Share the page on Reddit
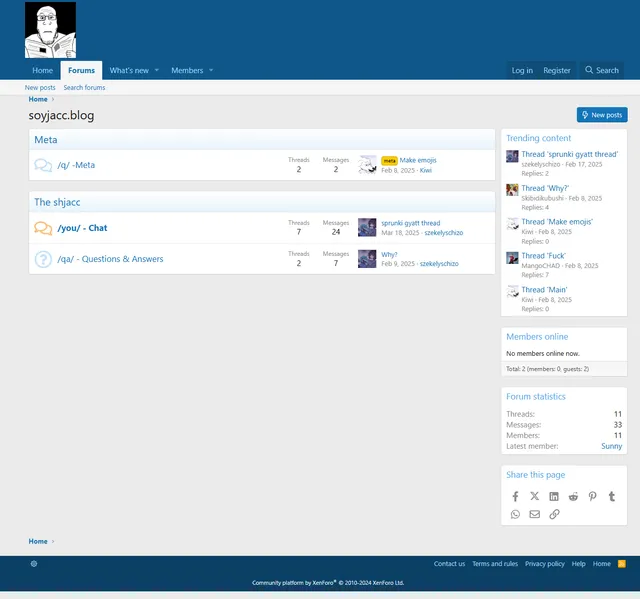Image resolution: width=640 pixels, height=599 pixels. [x=573, y=496]
